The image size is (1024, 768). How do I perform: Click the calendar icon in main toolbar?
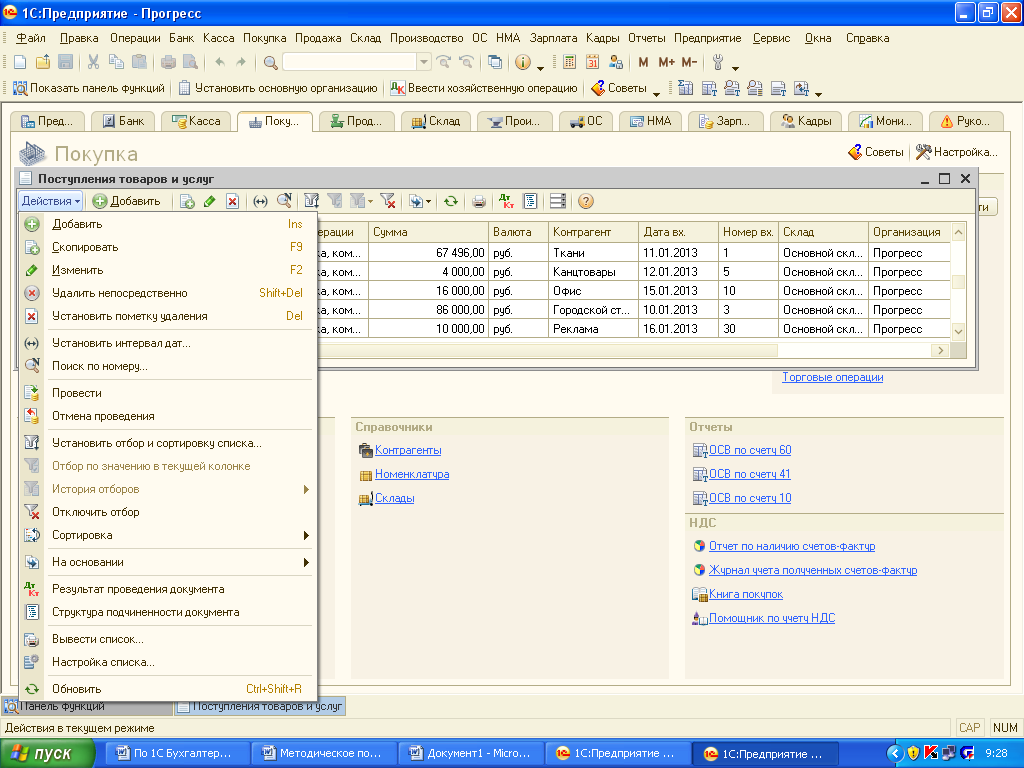click(x=592, y=62)
